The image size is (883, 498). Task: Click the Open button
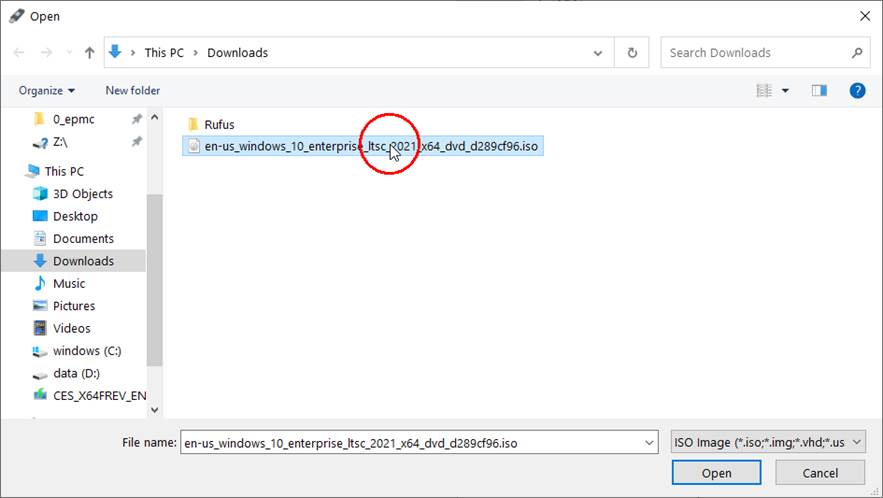[716, 473]
